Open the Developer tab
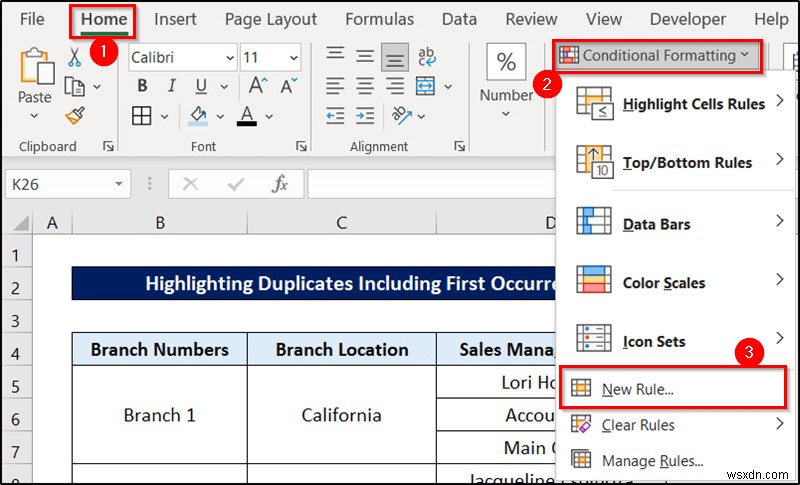The height and width of the screenshot is (485, 800). tap(688, 19)
